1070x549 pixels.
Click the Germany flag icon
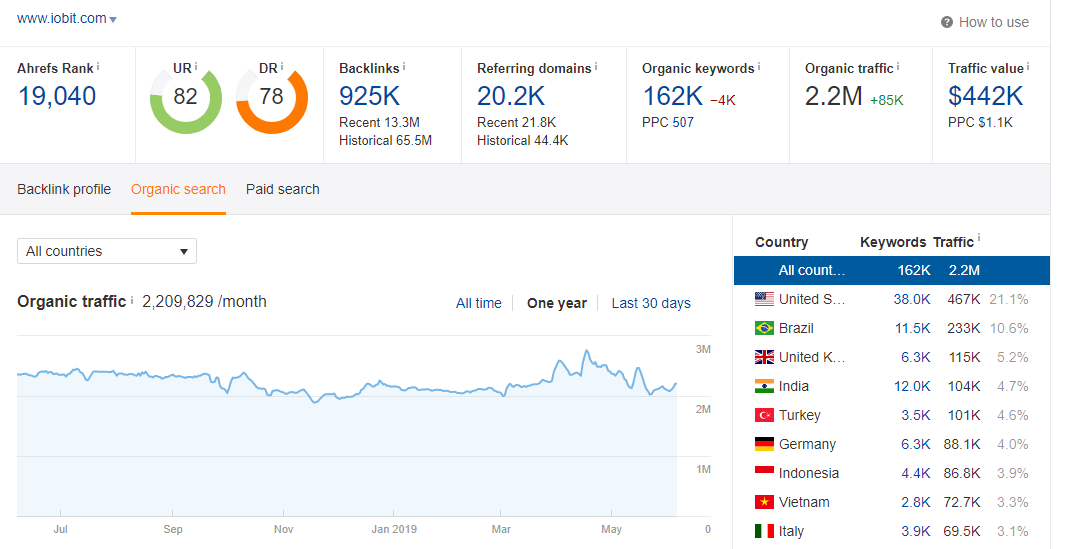(x=764, y=444)
